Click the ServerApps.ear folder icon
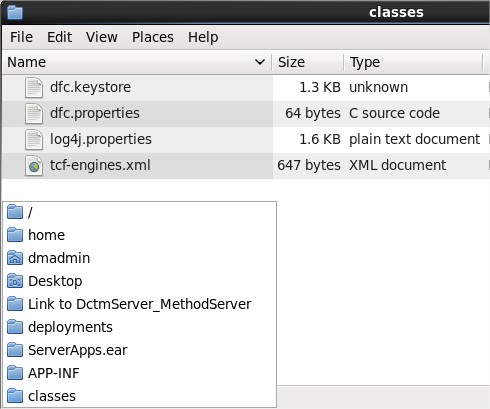 [x=15, y=350]
